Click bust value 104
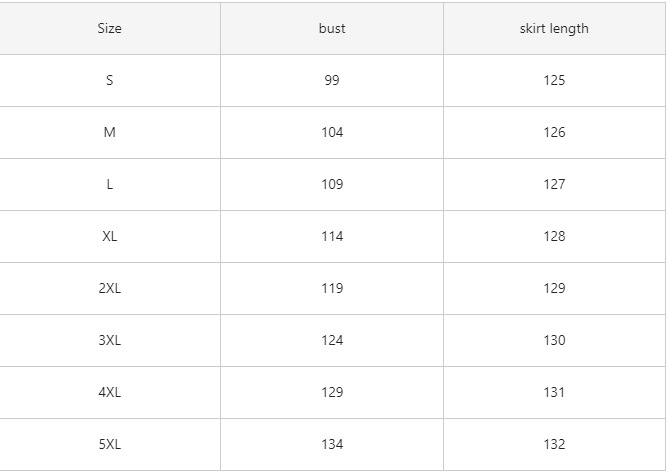This screenshot has width=669, height=473. pyautogui.click(x=332, y=132)
